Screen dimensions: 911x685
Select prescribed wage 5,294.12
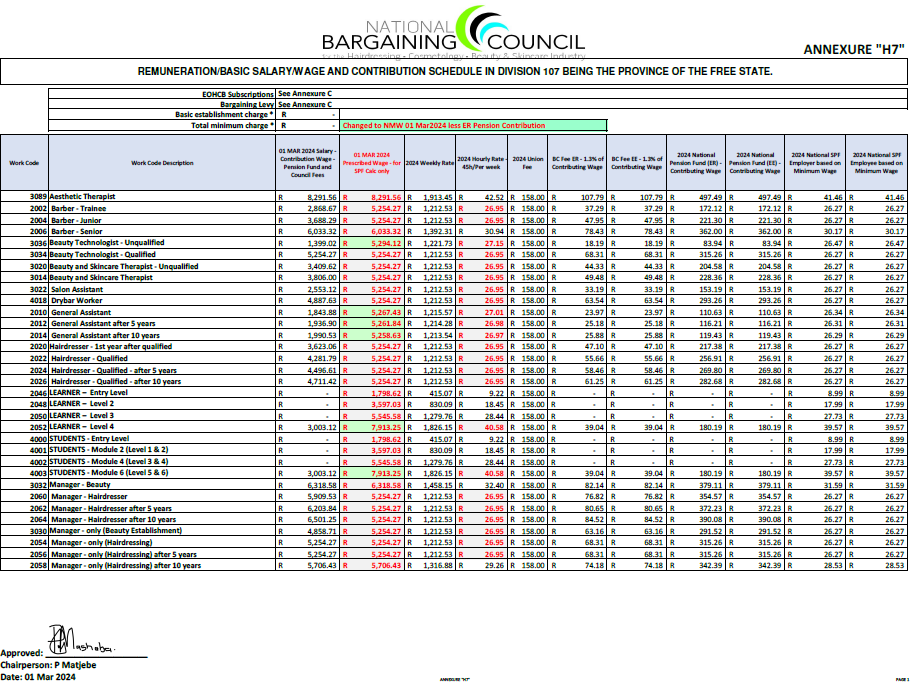pos(386,243)
